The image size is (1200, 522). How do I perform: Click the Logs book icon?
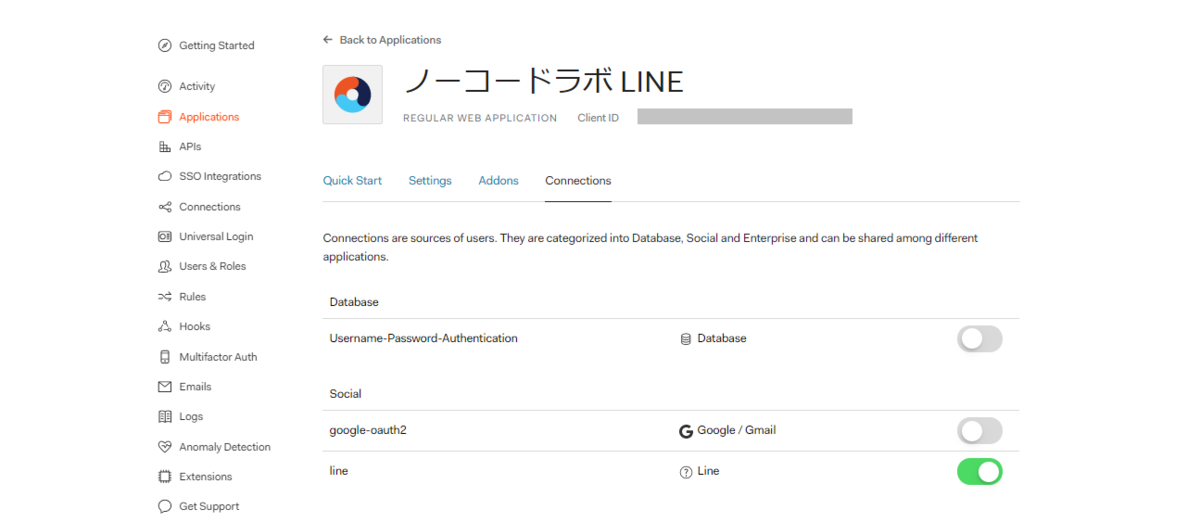(165, 417)
